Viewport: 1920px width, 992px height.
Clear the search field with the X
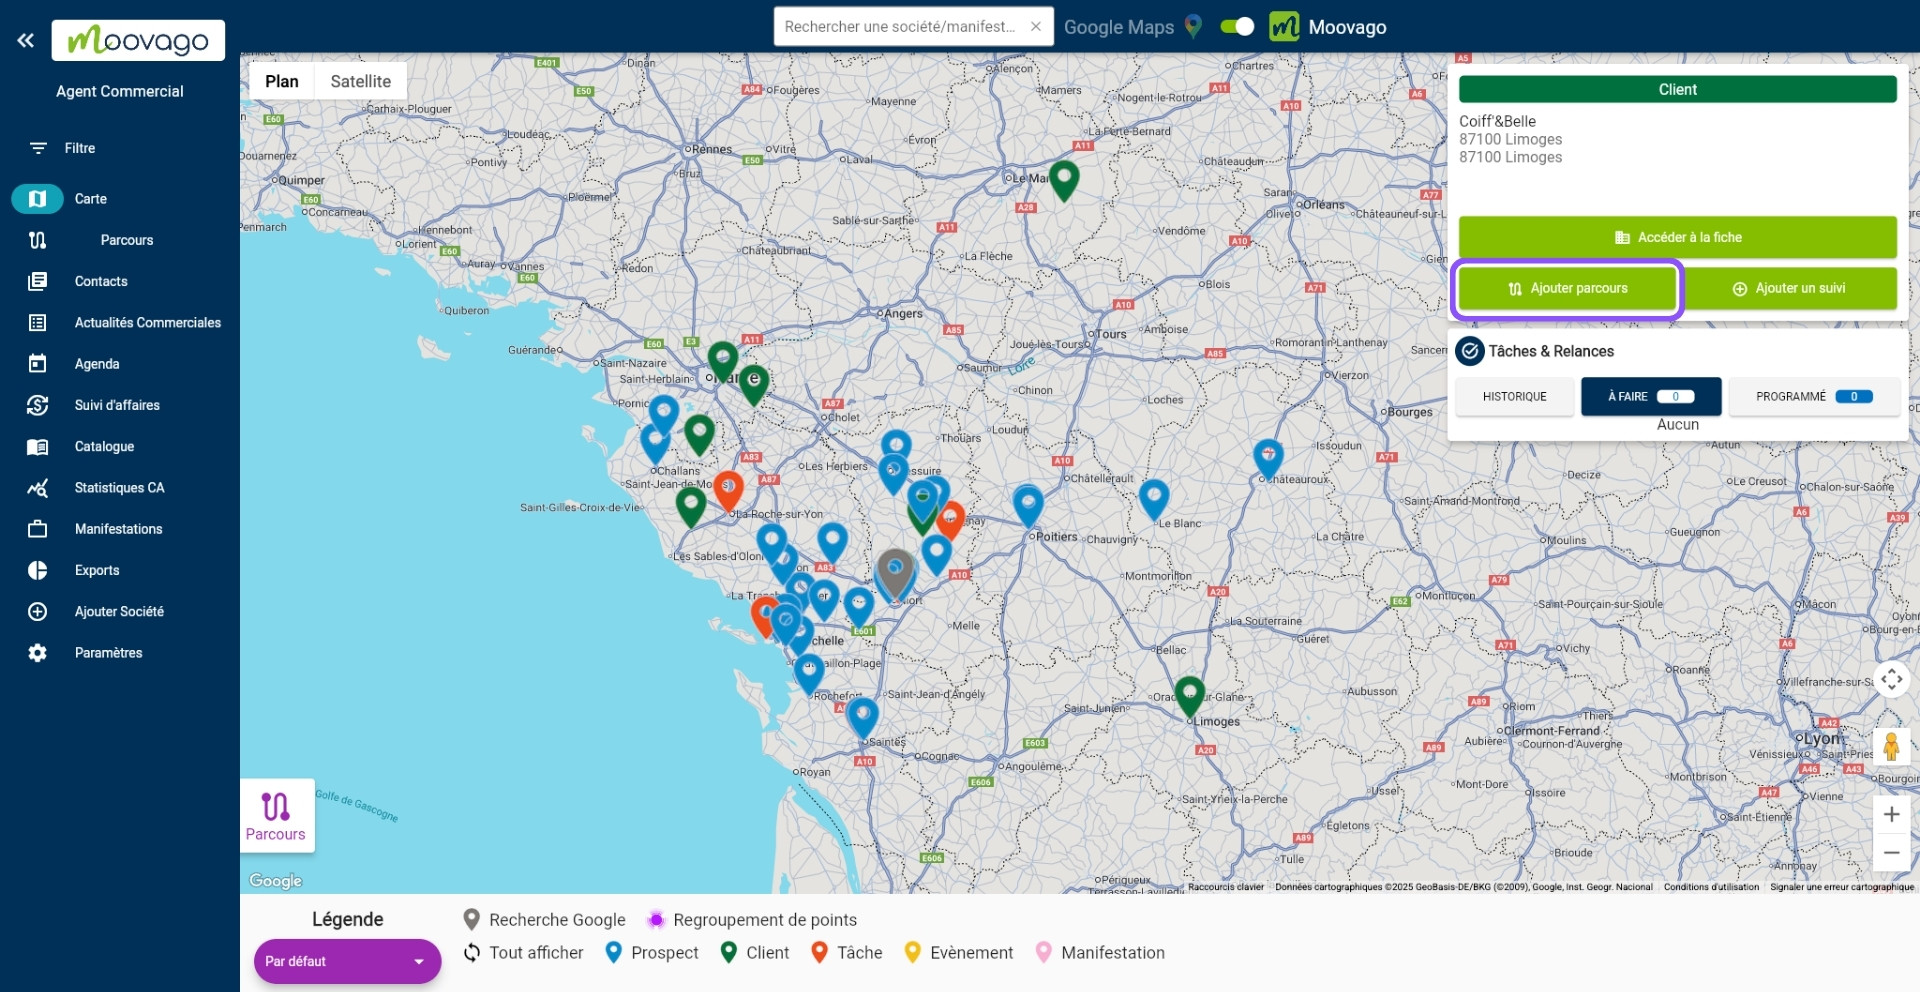click(x=1036, y=27)
